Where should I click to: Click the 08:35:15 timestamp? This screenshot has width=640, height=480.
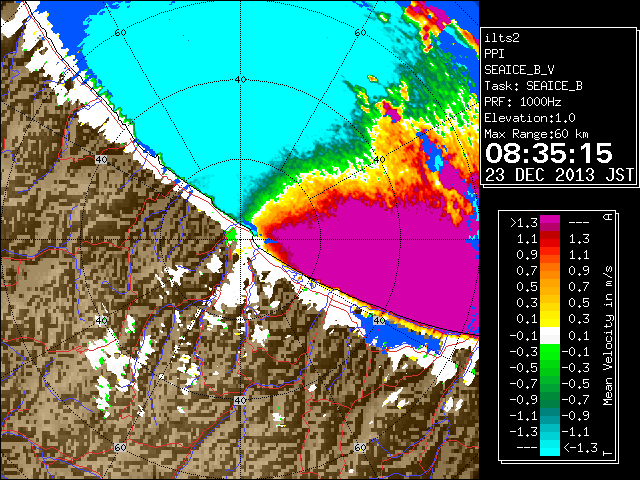click(x=549, y=153)
